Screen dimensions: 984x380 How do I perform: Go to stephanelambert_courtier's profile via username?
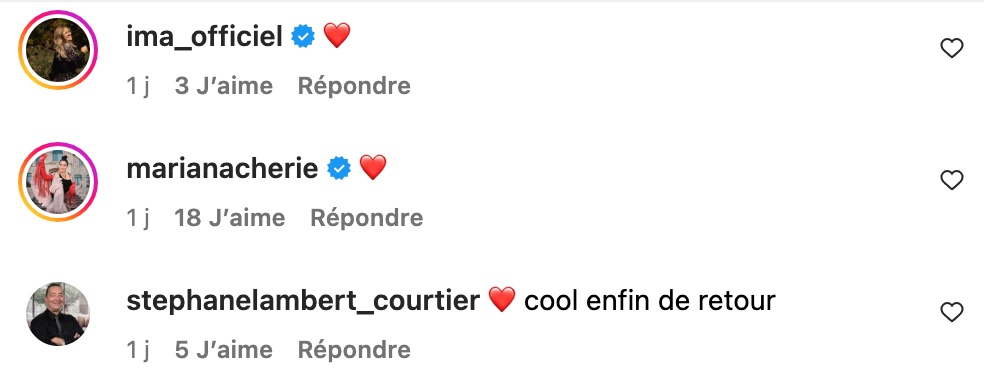pyautogui.click(x=303, y=301)
